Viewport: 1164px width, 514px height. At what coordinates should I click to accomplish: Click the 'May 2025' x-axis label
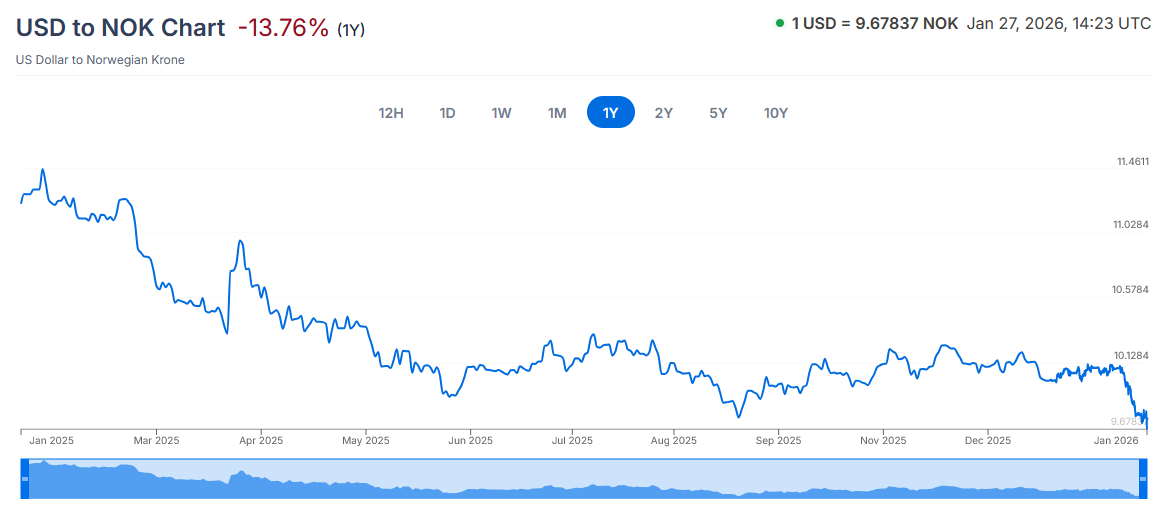coord(367,440)
